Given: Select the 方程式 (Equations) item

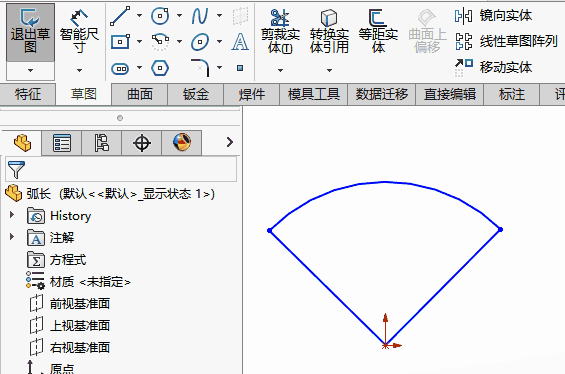Looking at the screenshot, I should (x=57, y=260).
